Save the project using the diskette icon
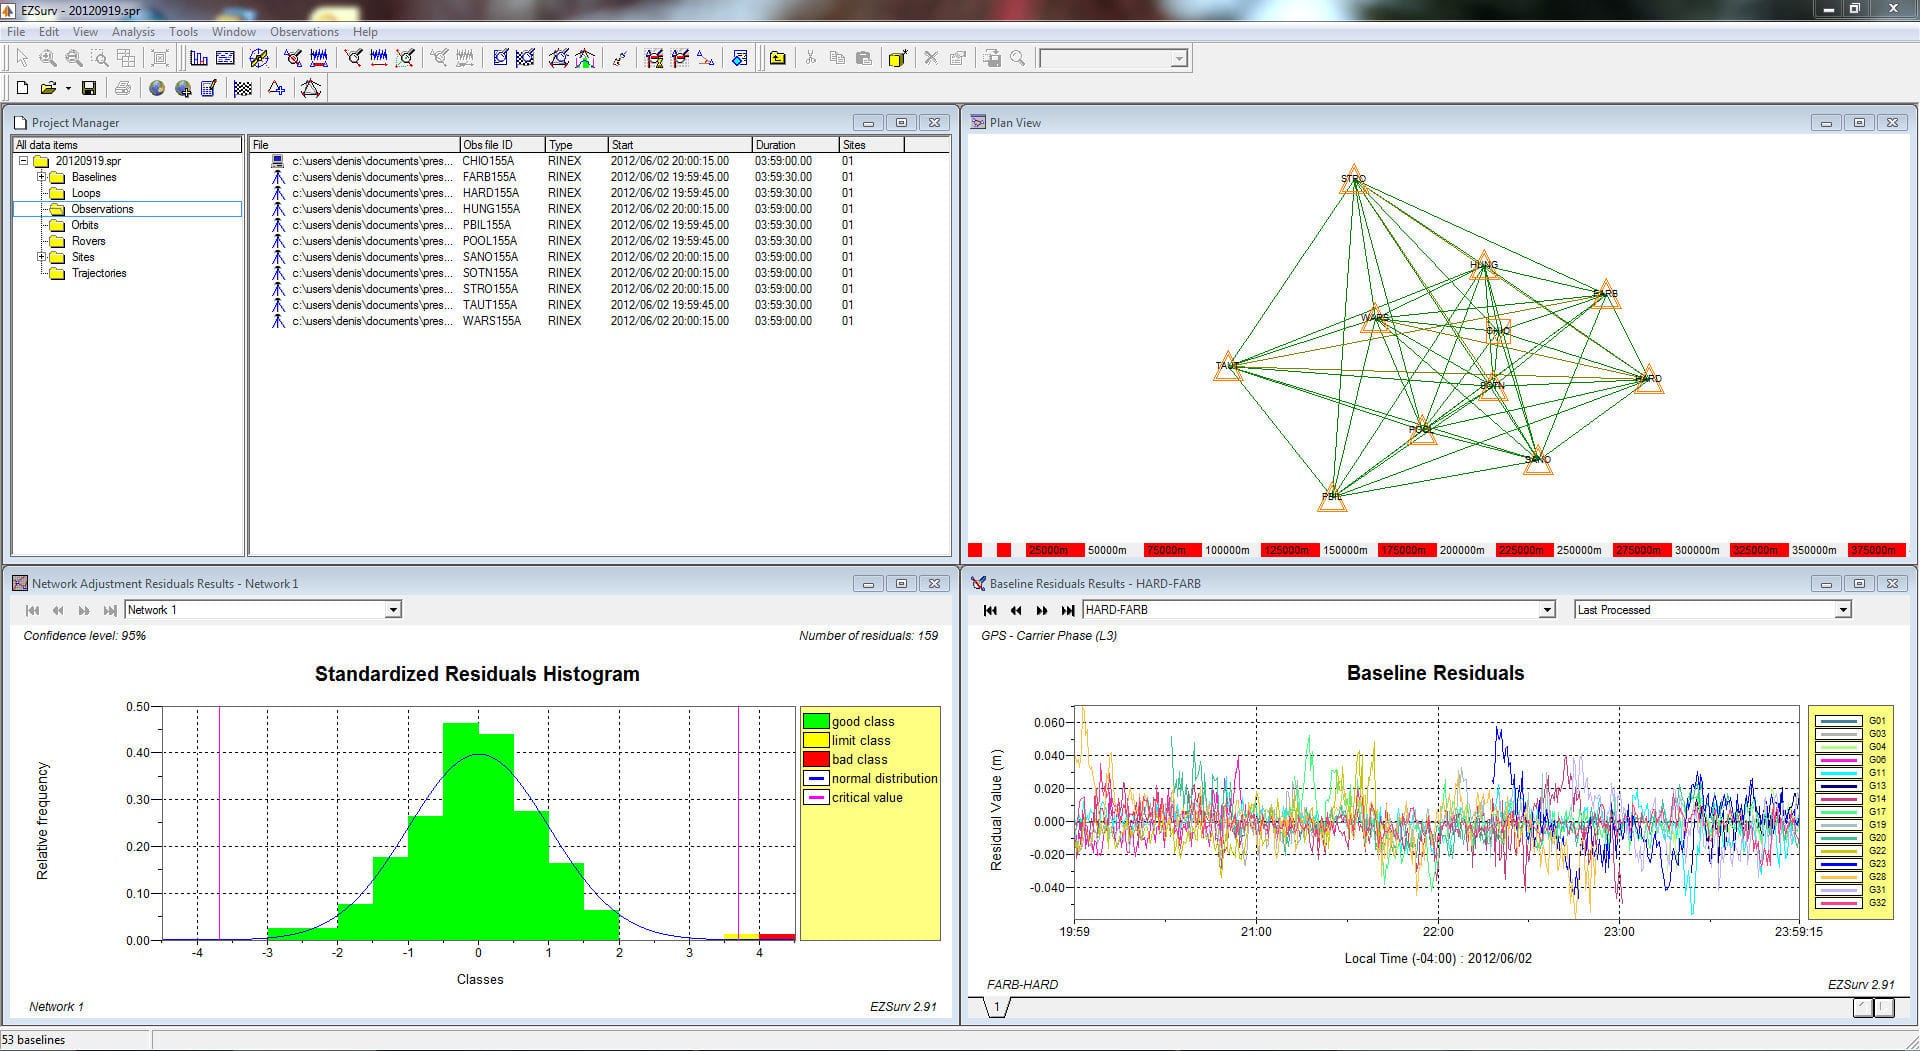The height and width of the screenshot is (1051, 1920). (89, 88)
